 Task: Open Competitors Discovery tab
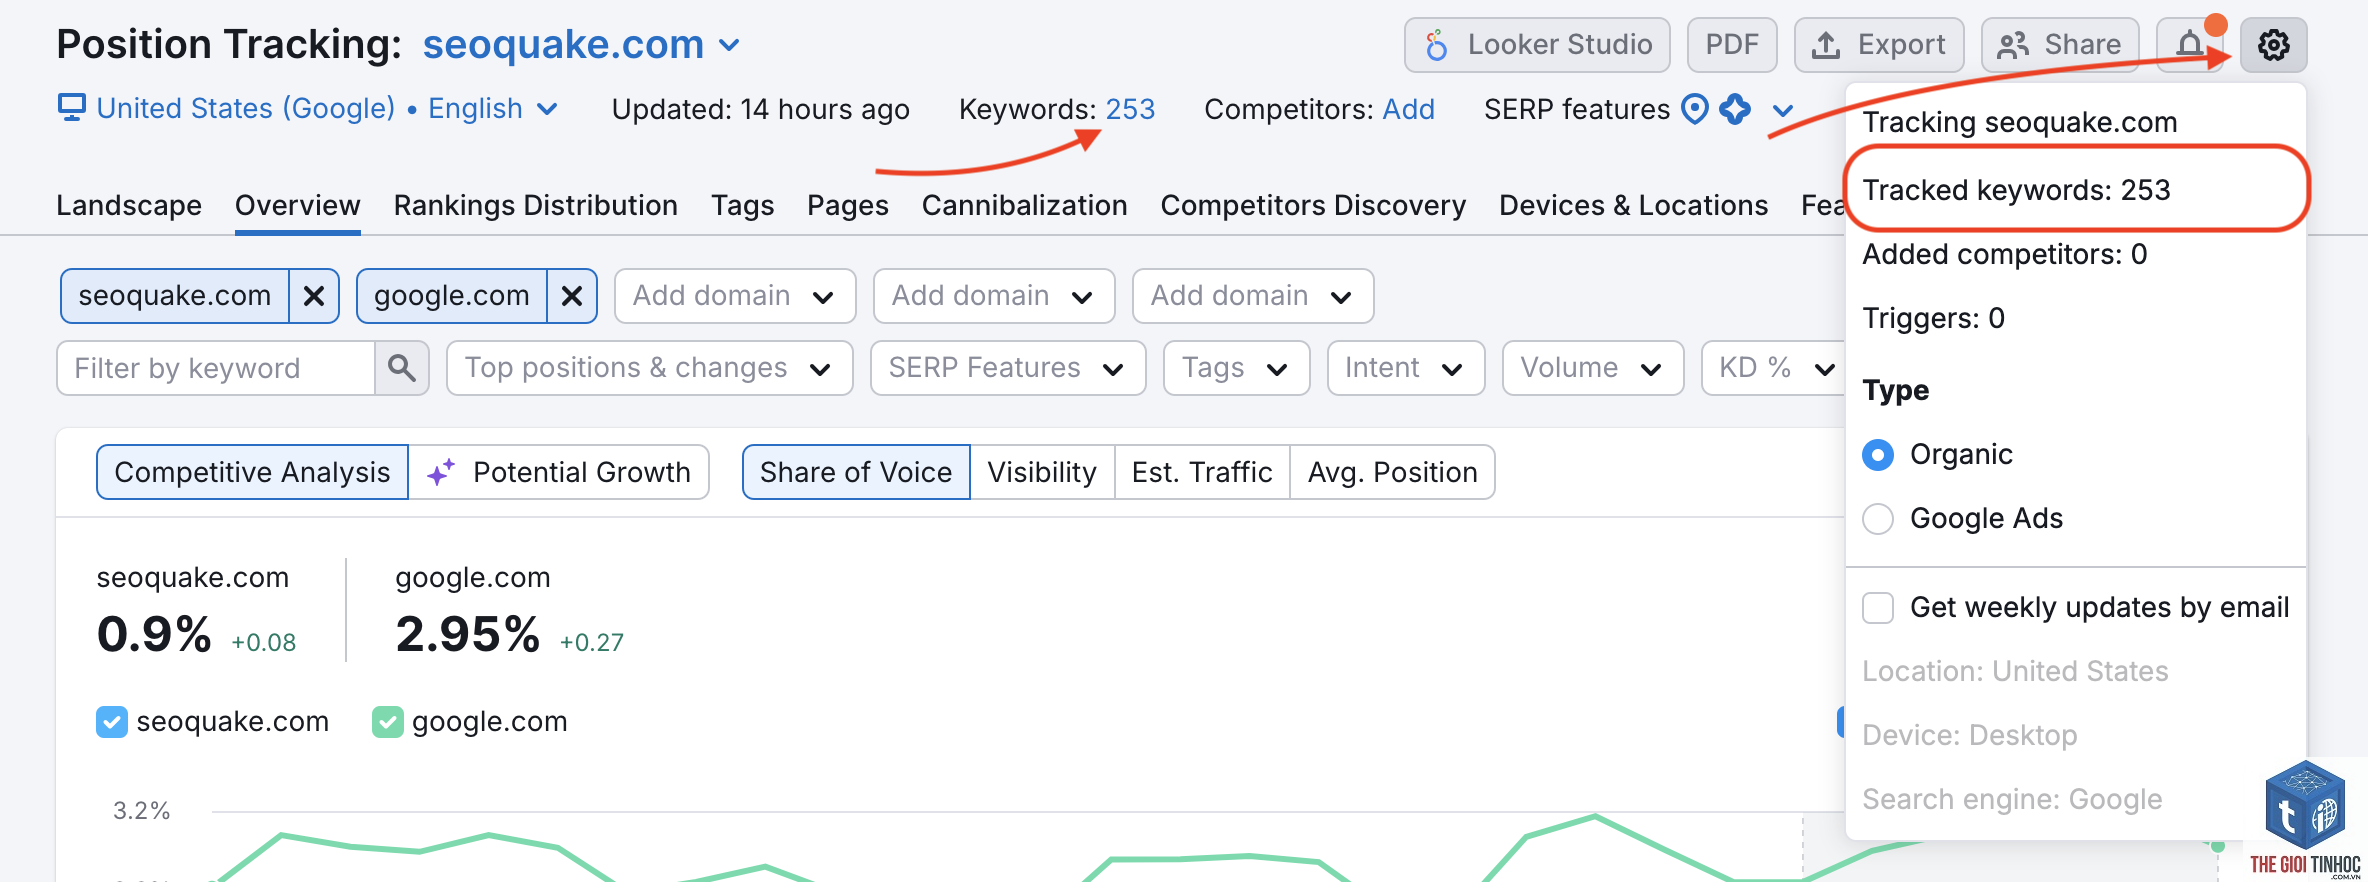pyautogui.click(x=1313, y=205)
